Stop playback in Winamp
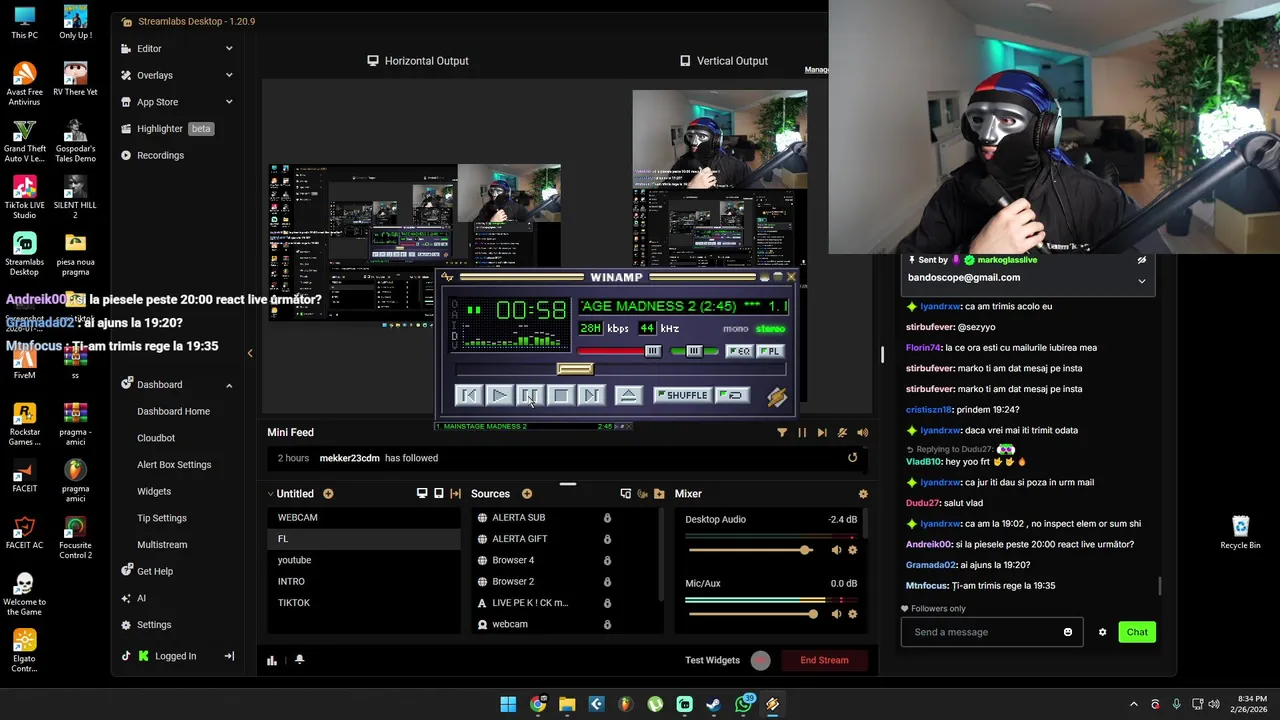Image resolution: width=1280 pixels, height=720 pixels. pos(561,396)
